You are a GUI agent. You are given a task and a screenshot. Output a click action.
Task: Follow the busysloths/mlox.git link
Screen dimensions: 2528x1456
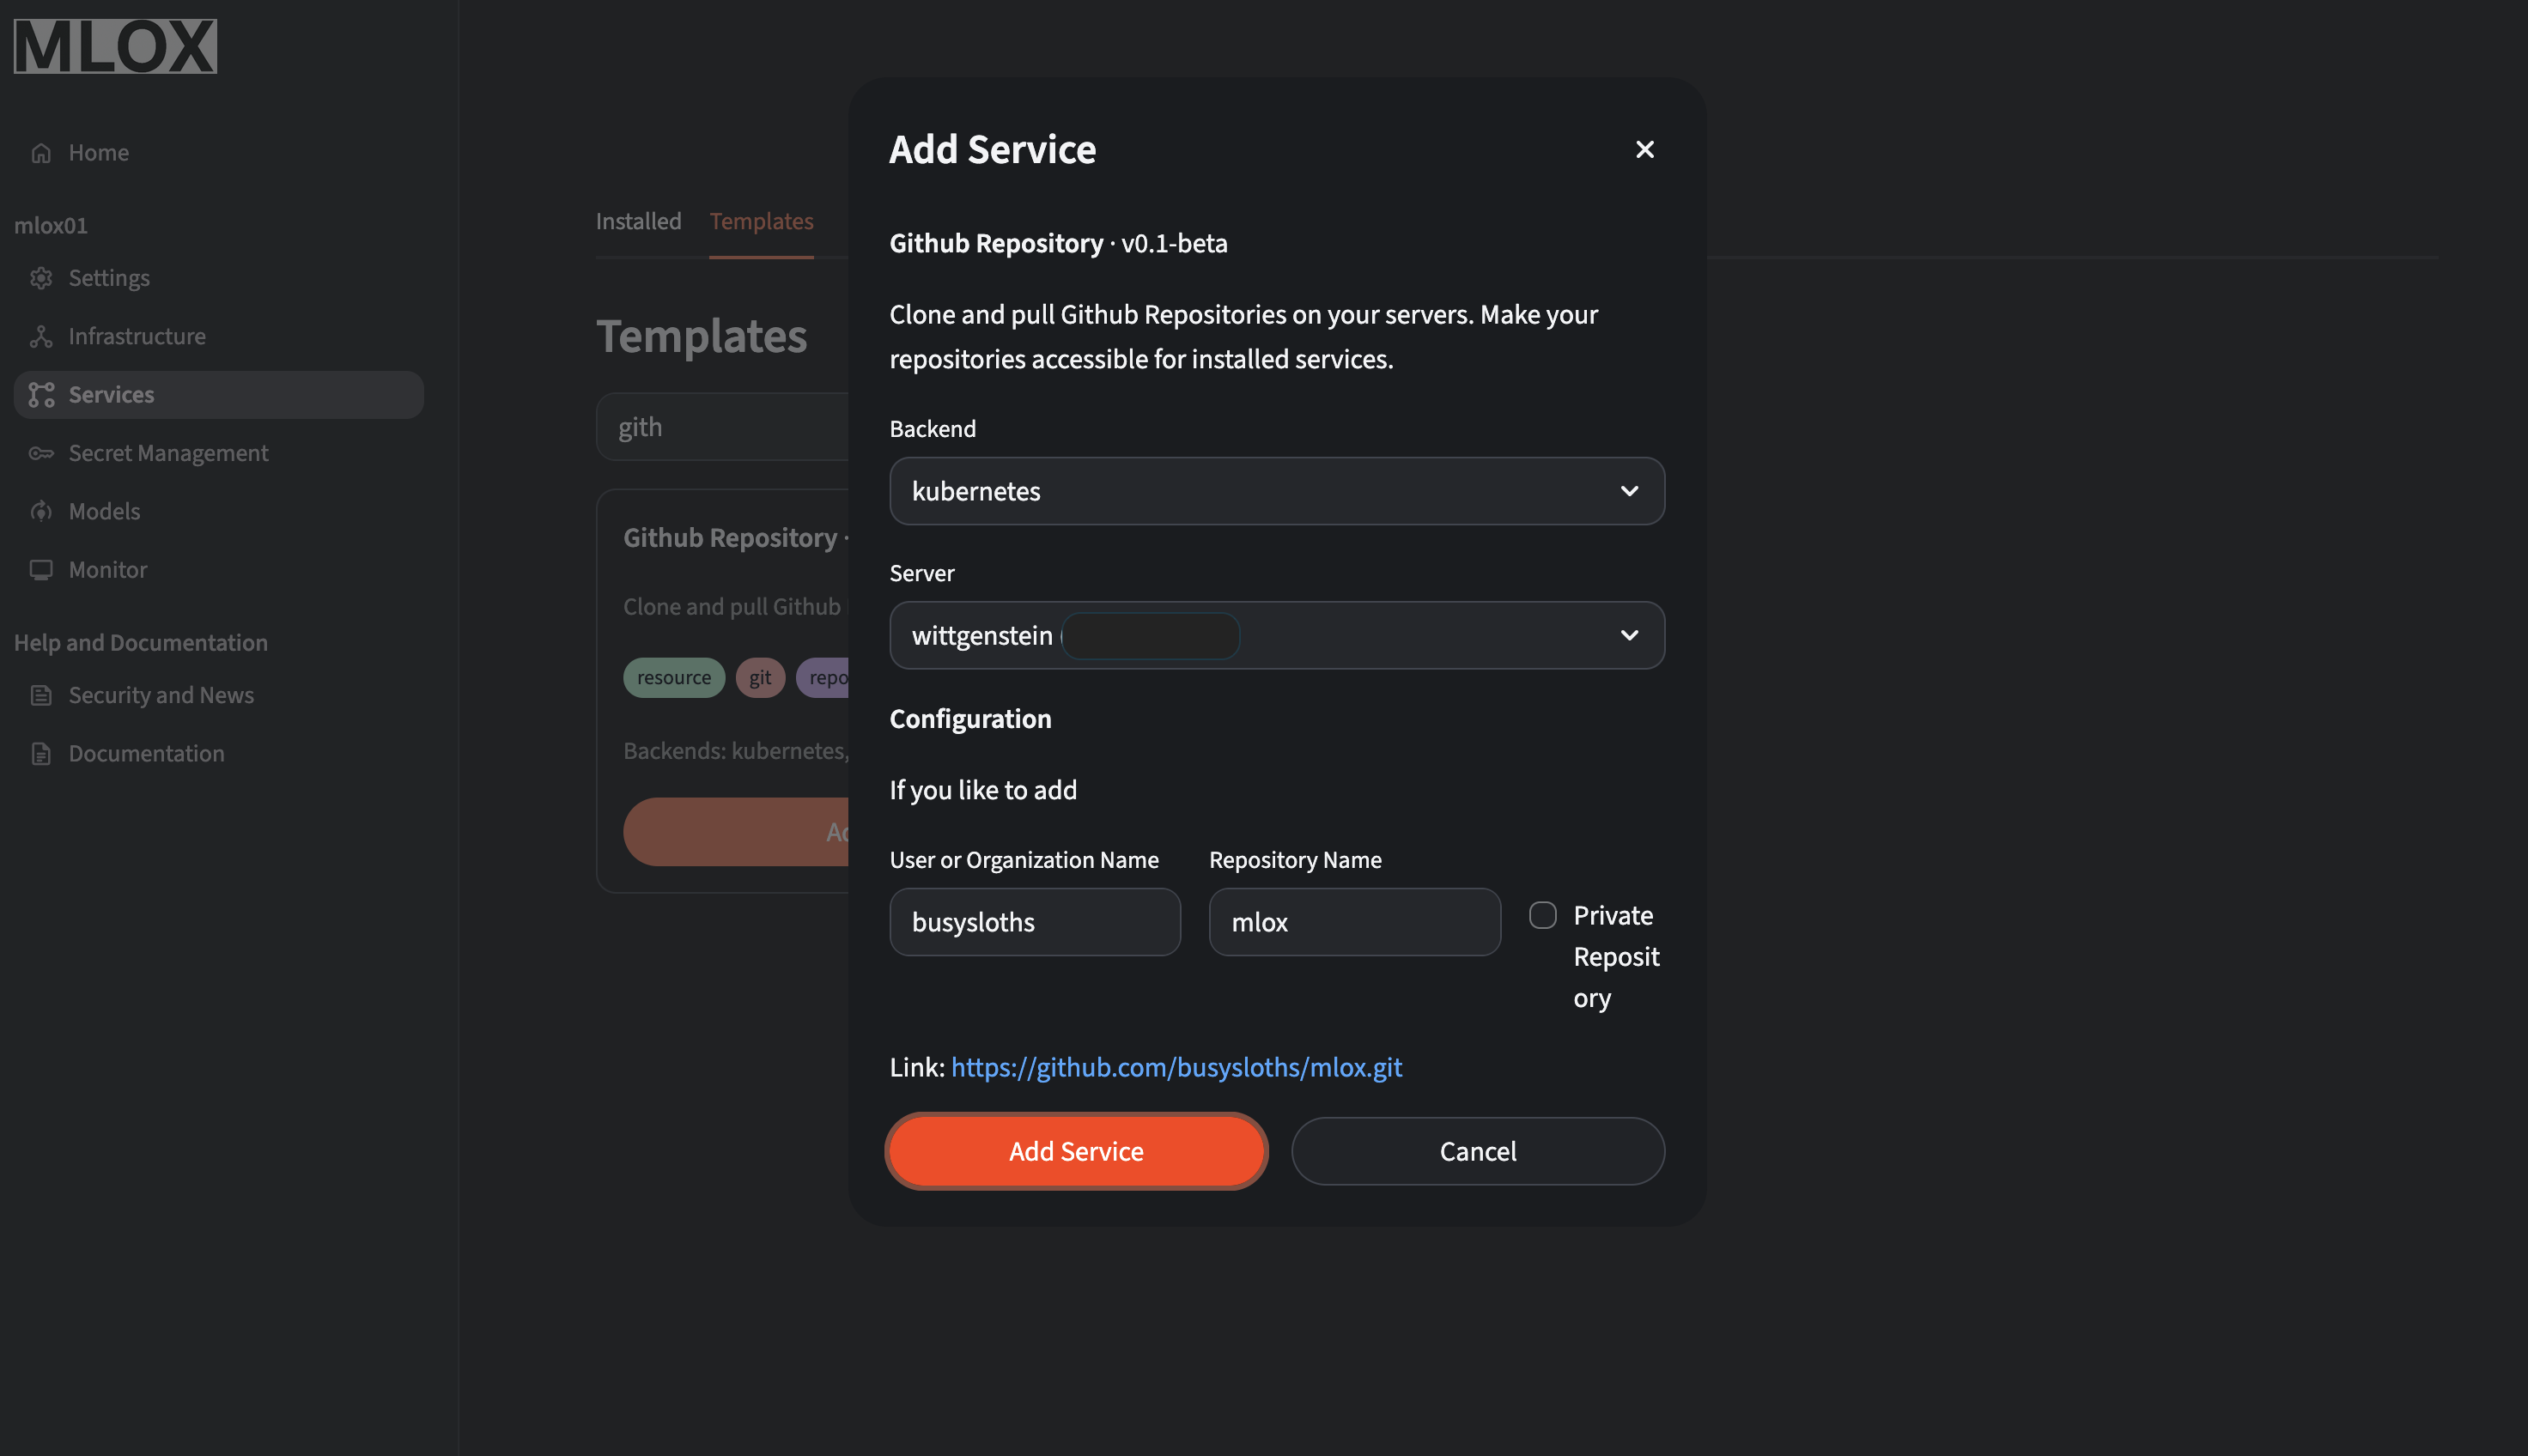tap(1176, 1067)
